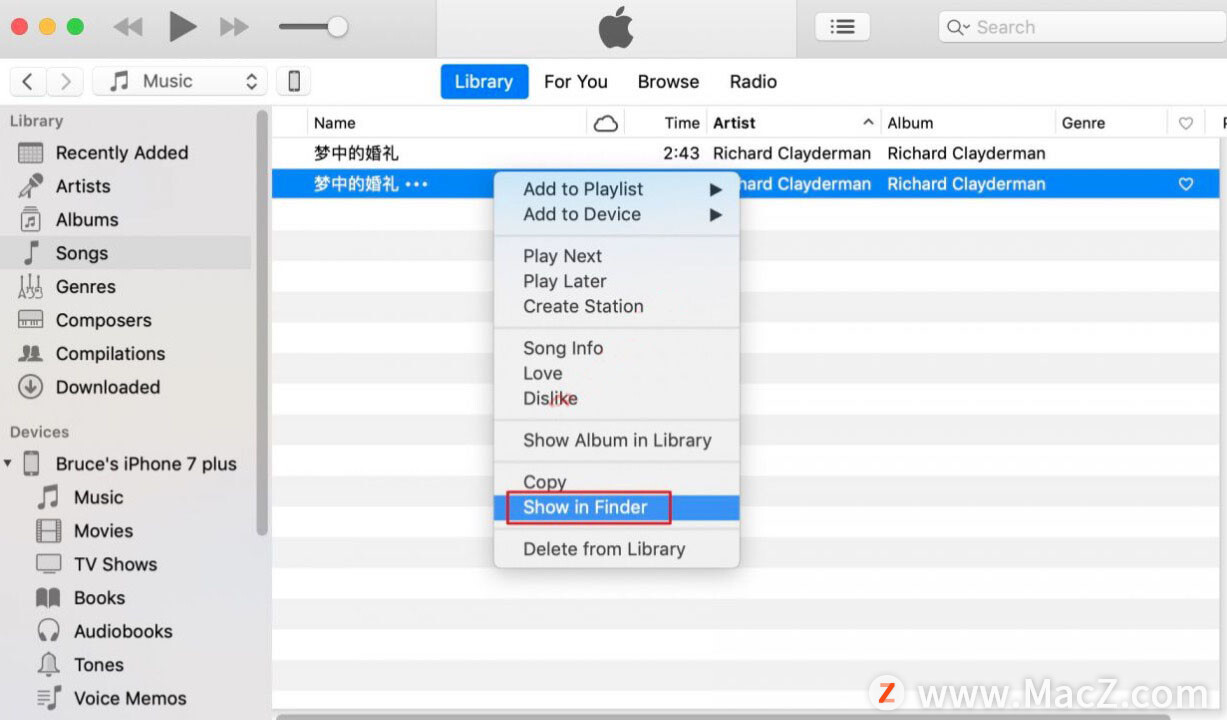Click the iPhone device icon button
This screenshot has width=1227, height=720.
(x=294, y=81)
